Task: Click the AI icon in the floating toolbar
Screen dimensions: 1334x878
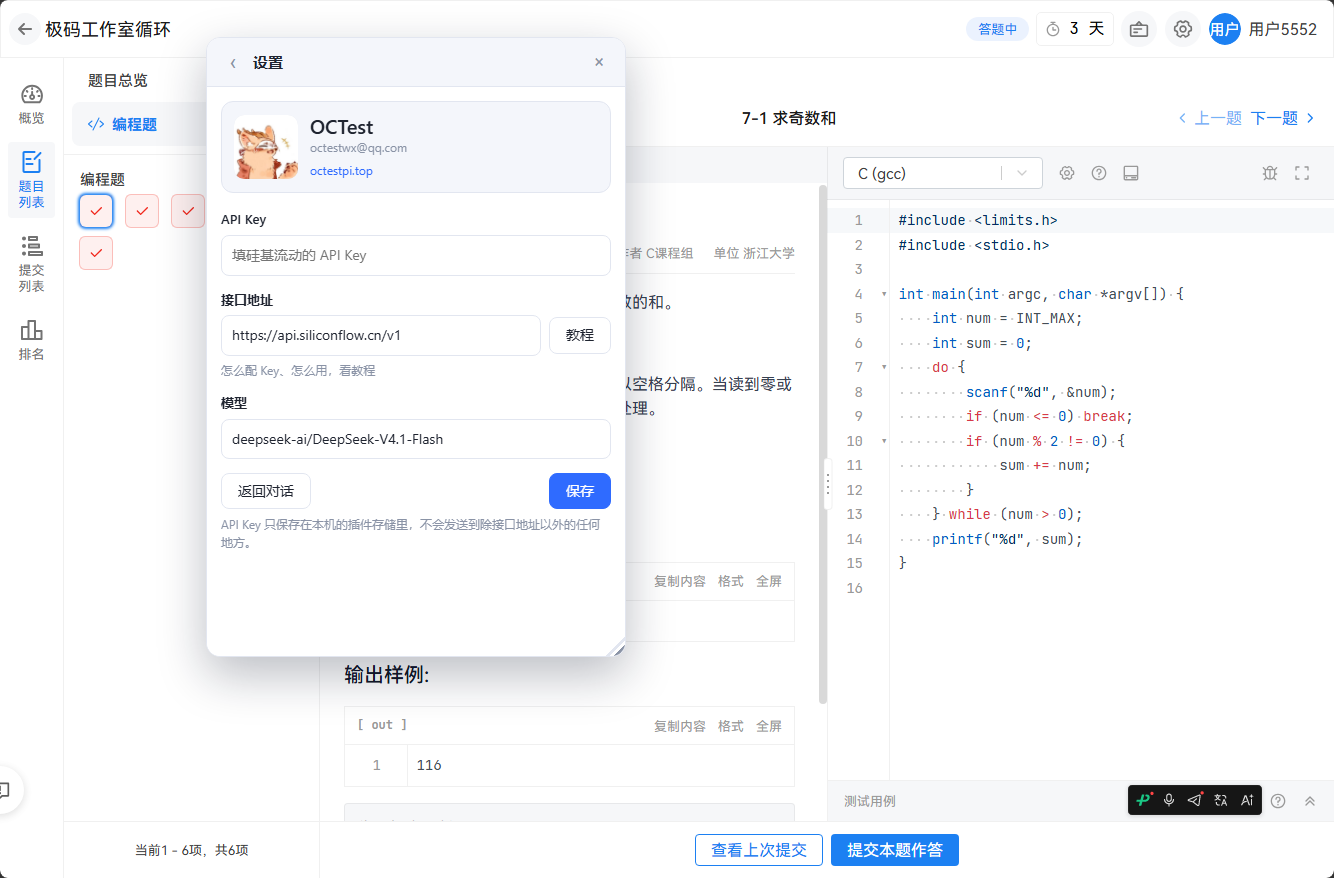Action: (x=1247, y=800)
